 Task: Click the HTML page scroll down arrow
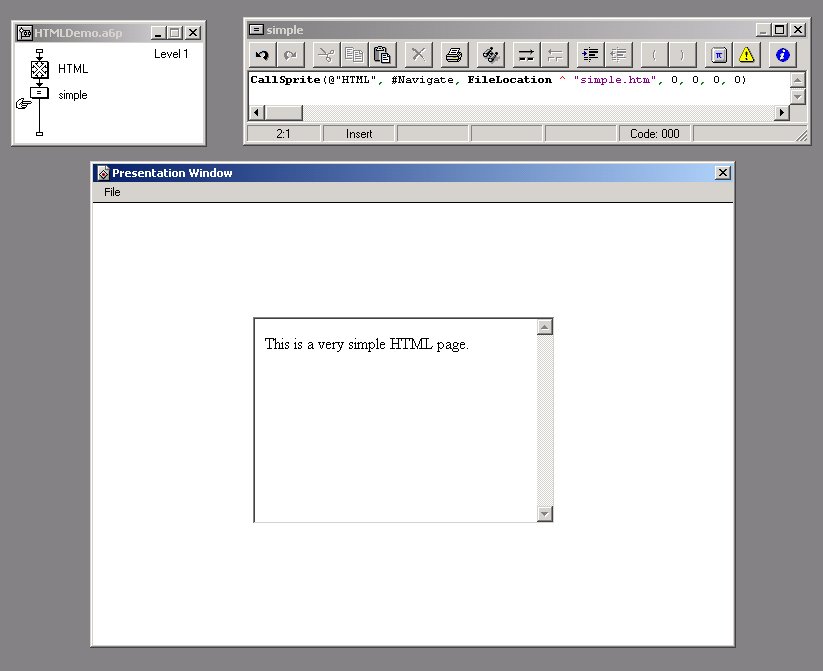tap(544, 513)
